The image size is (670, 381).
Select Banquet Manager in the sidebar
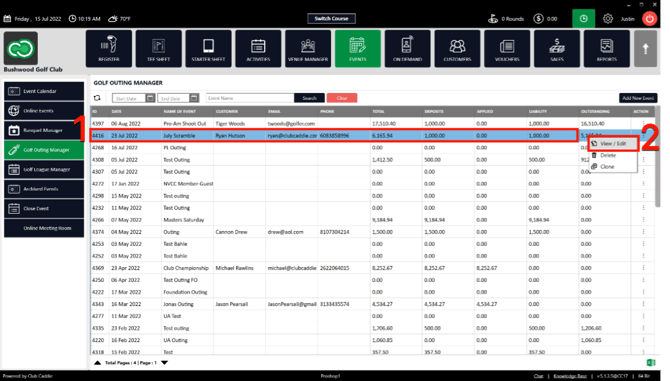coord(44,130)
